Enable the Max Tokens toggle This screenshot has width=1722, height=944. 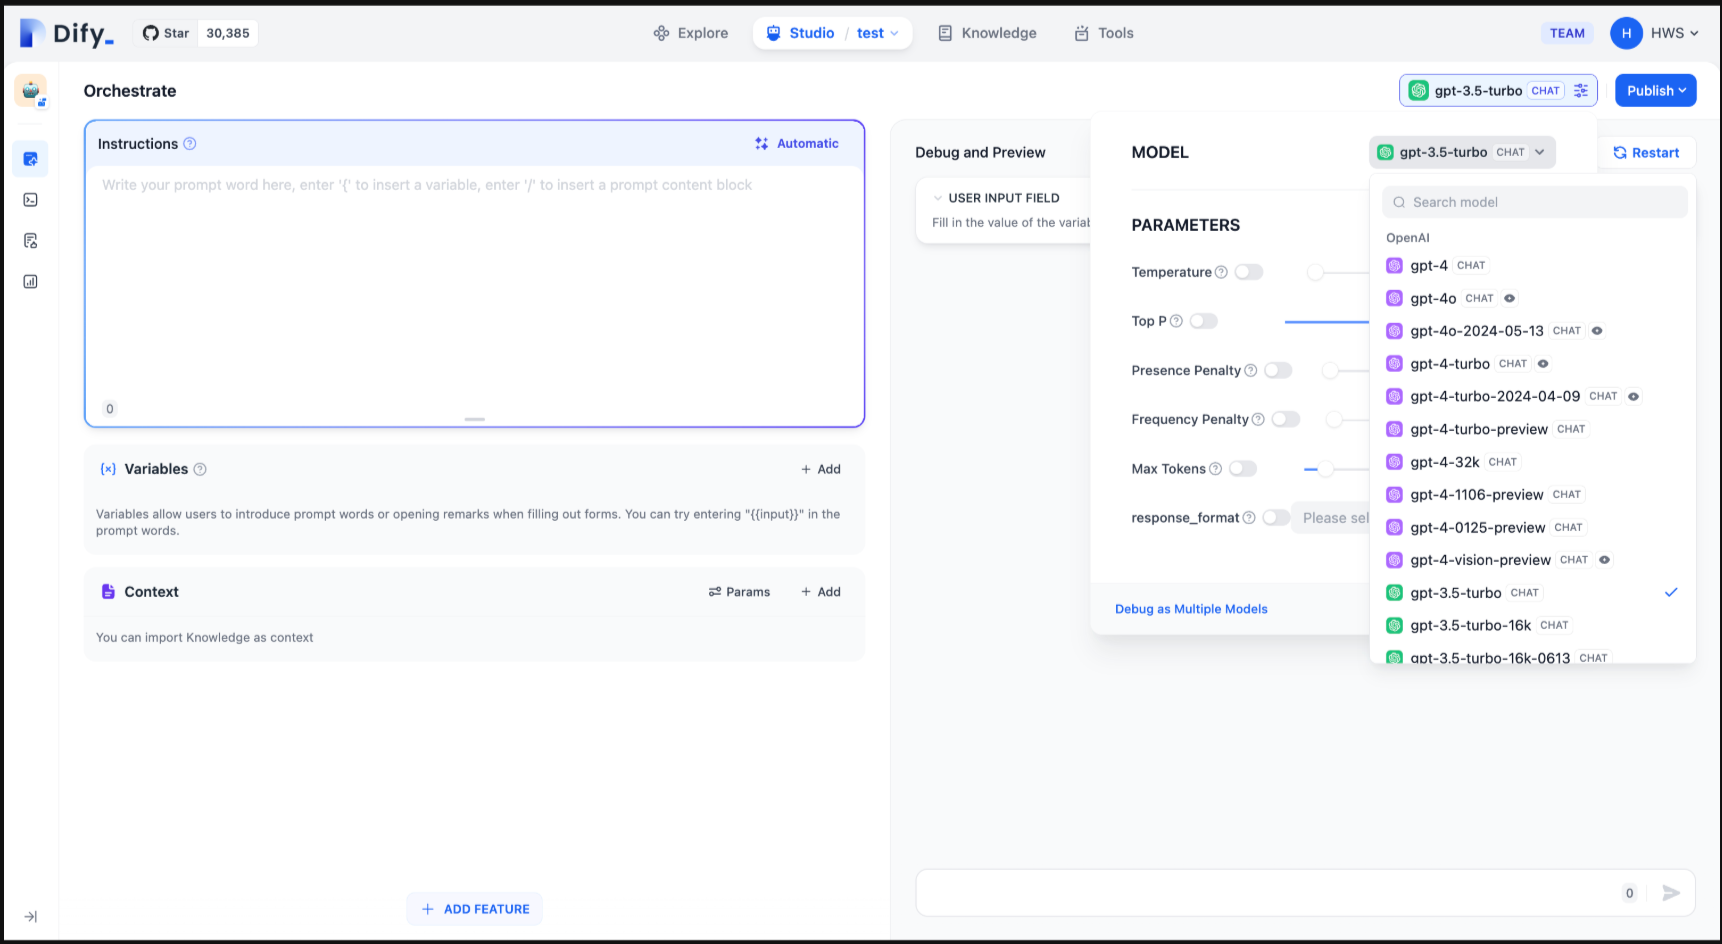[x=1243, y=469]
